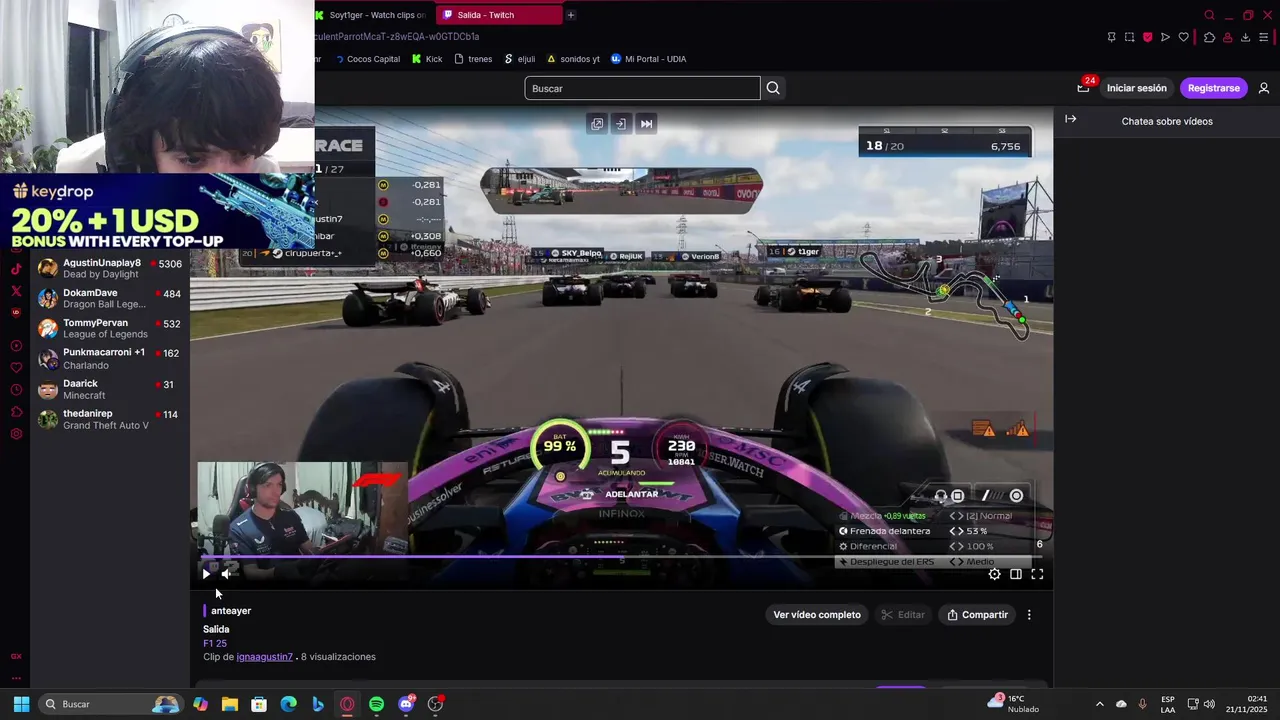Click the middle video overlay icon

(x=621, y=124)
